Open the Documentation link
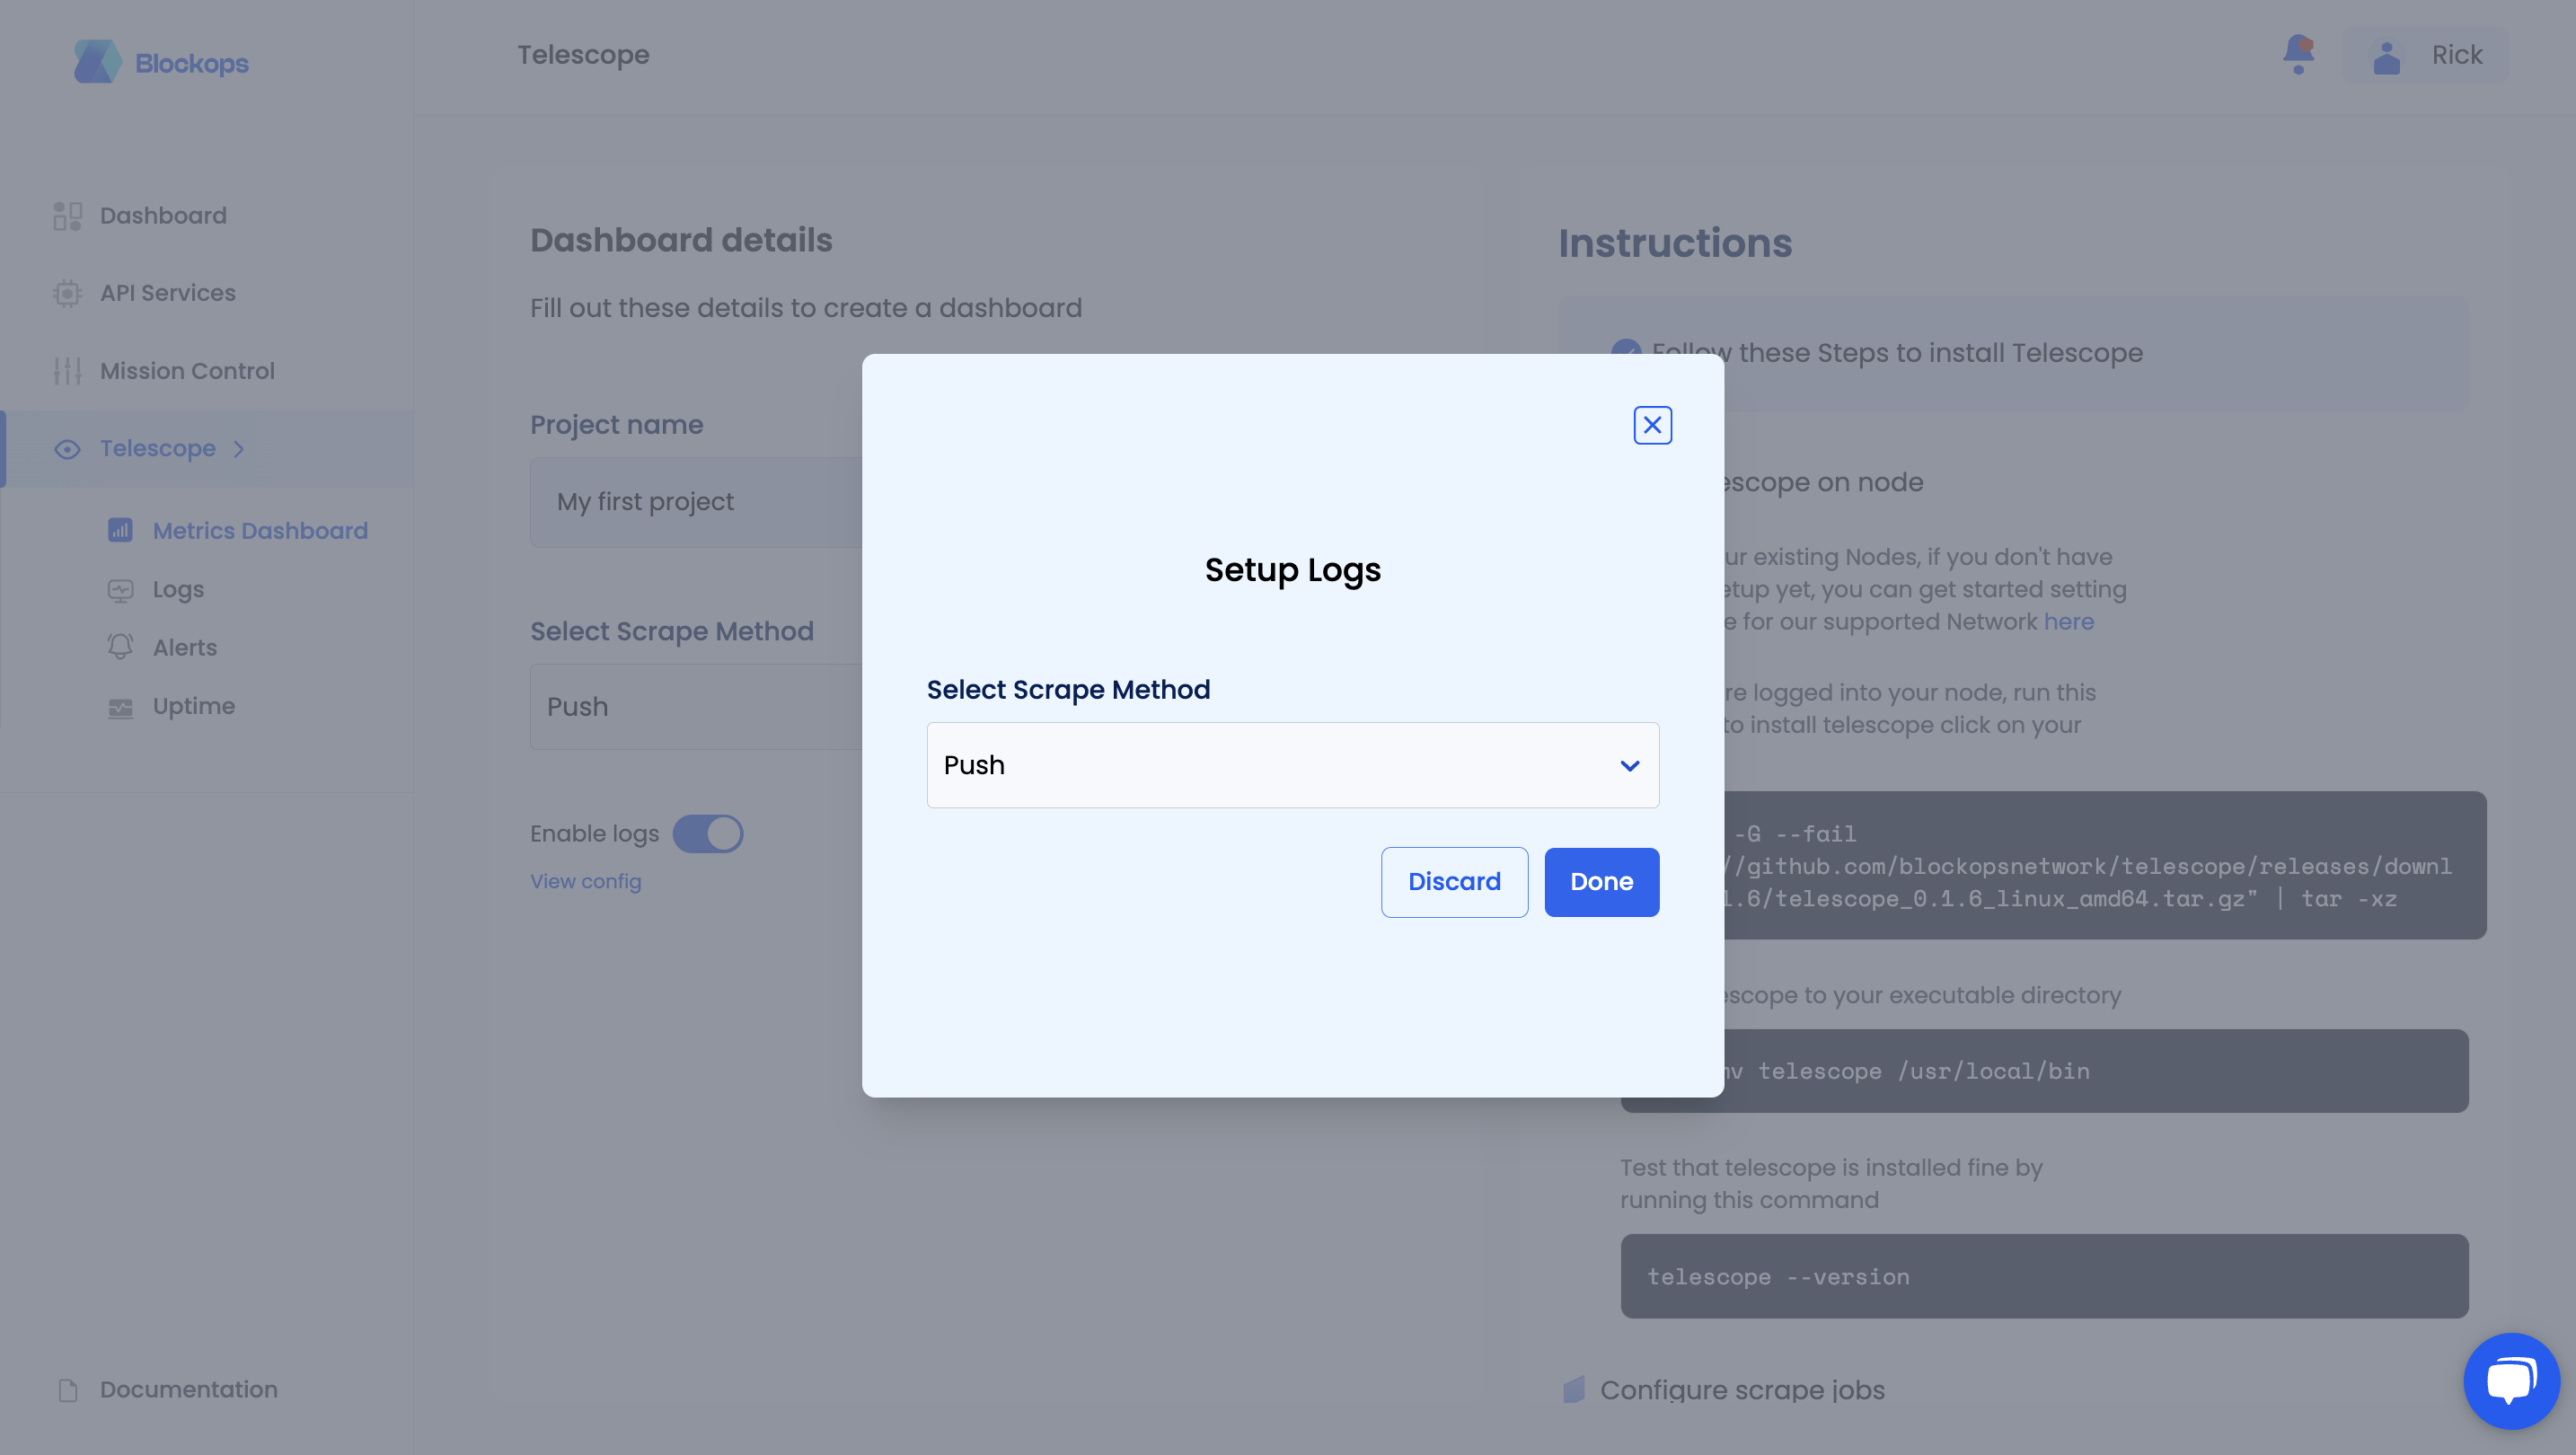This screenshot has height=1455, width=2576. click(x=189, y=1390)
